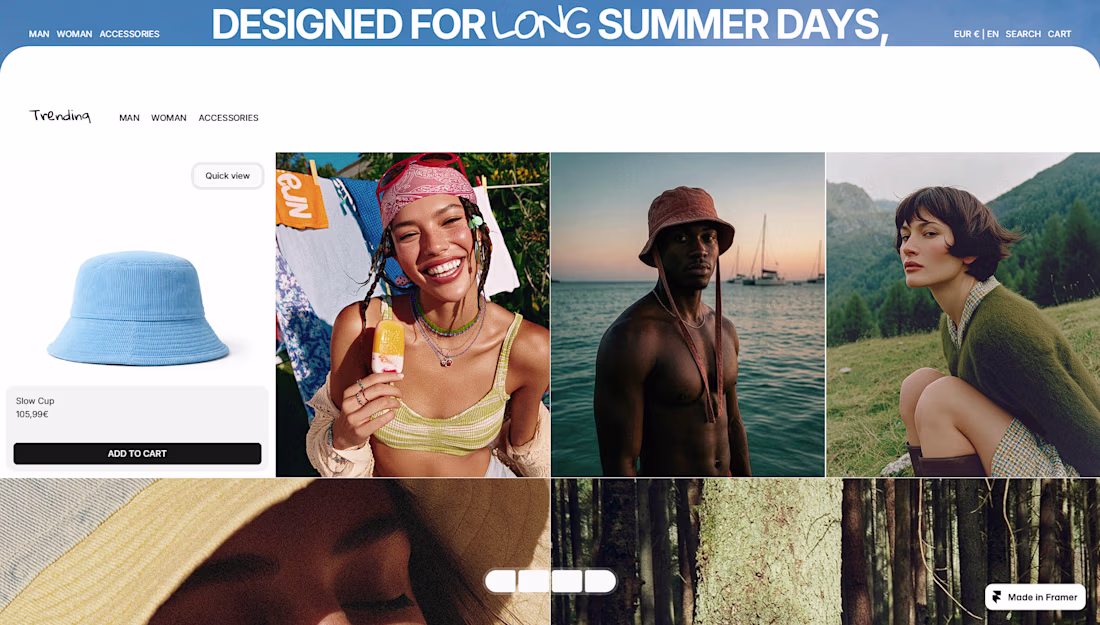Click the blue bucket hat product image
Image resolution: width=1100 pixels, height=625 pixels.
138,309
